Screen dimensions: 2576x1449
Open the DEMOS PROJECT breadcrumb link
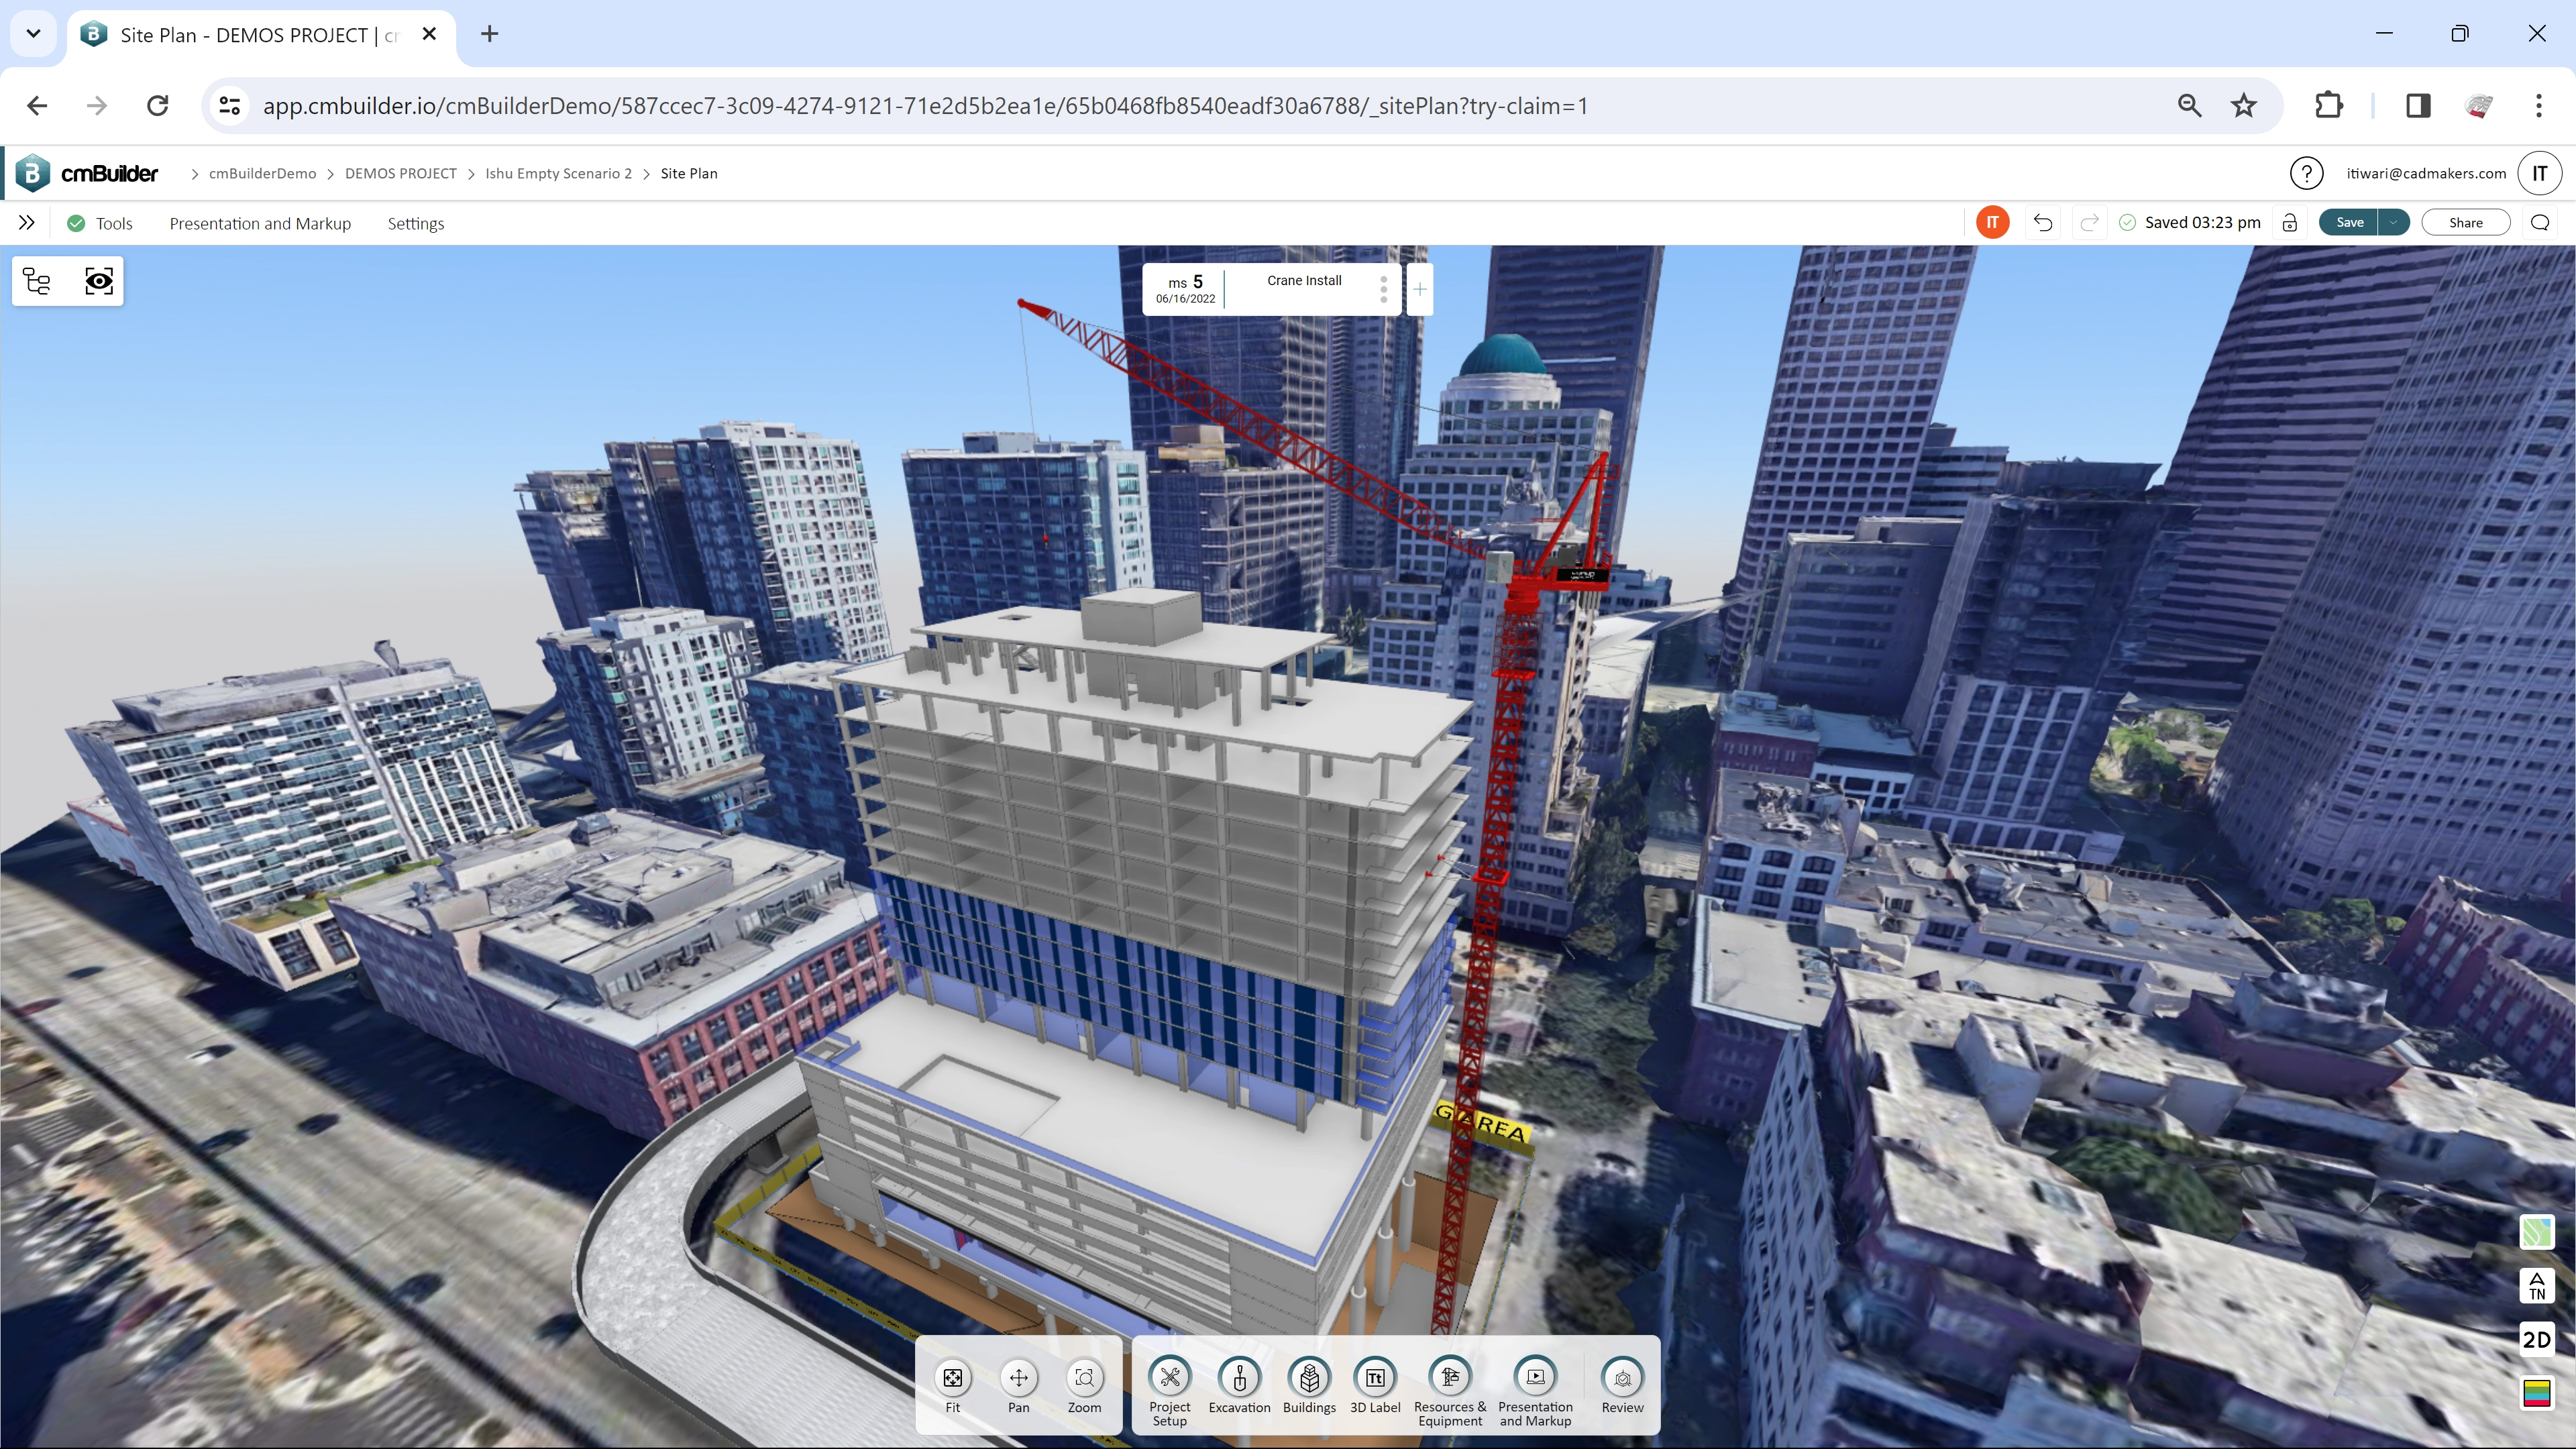point(400,173)
